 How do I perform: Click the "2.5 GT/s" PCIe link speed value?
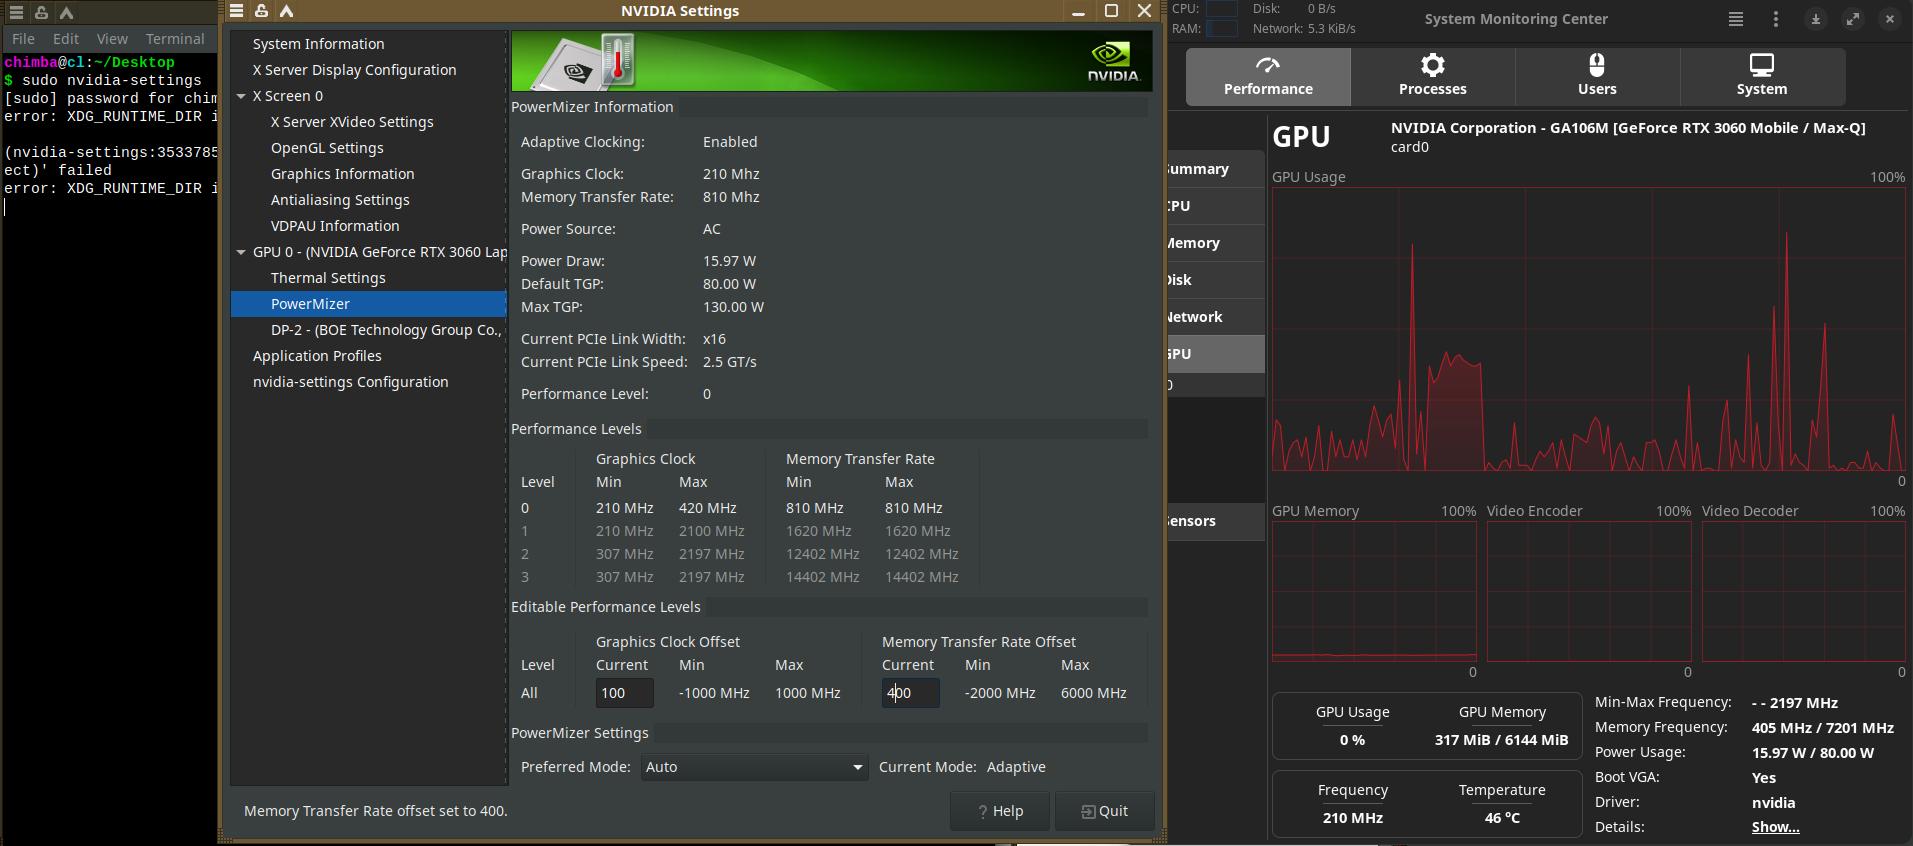pos(730,362)
